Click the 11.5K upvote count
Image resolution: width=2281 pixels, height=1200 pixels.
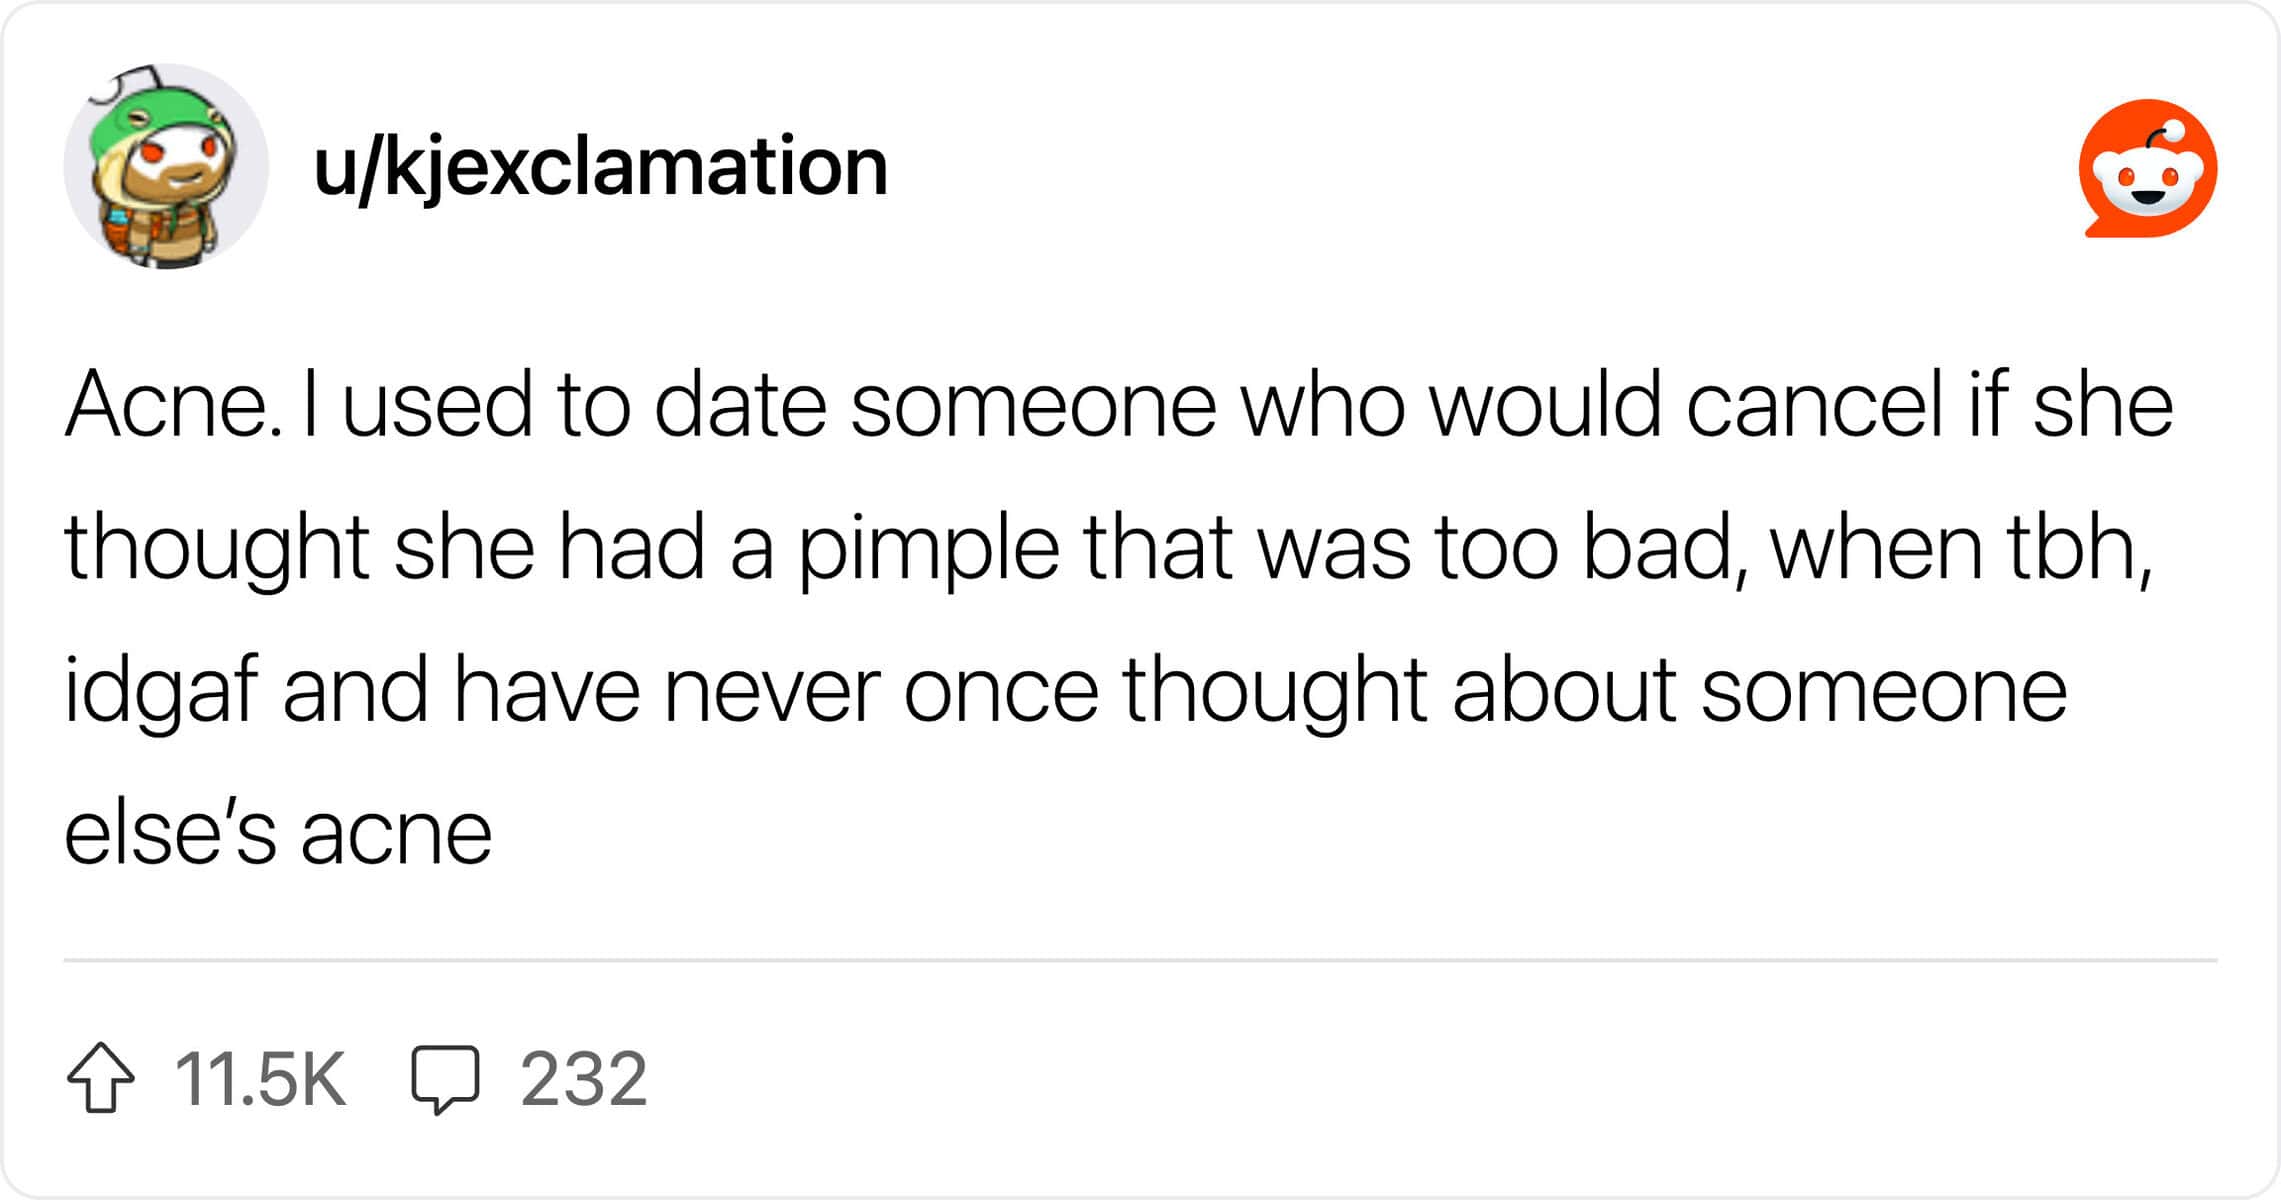pyautogui.click(x=260, y=1079)
